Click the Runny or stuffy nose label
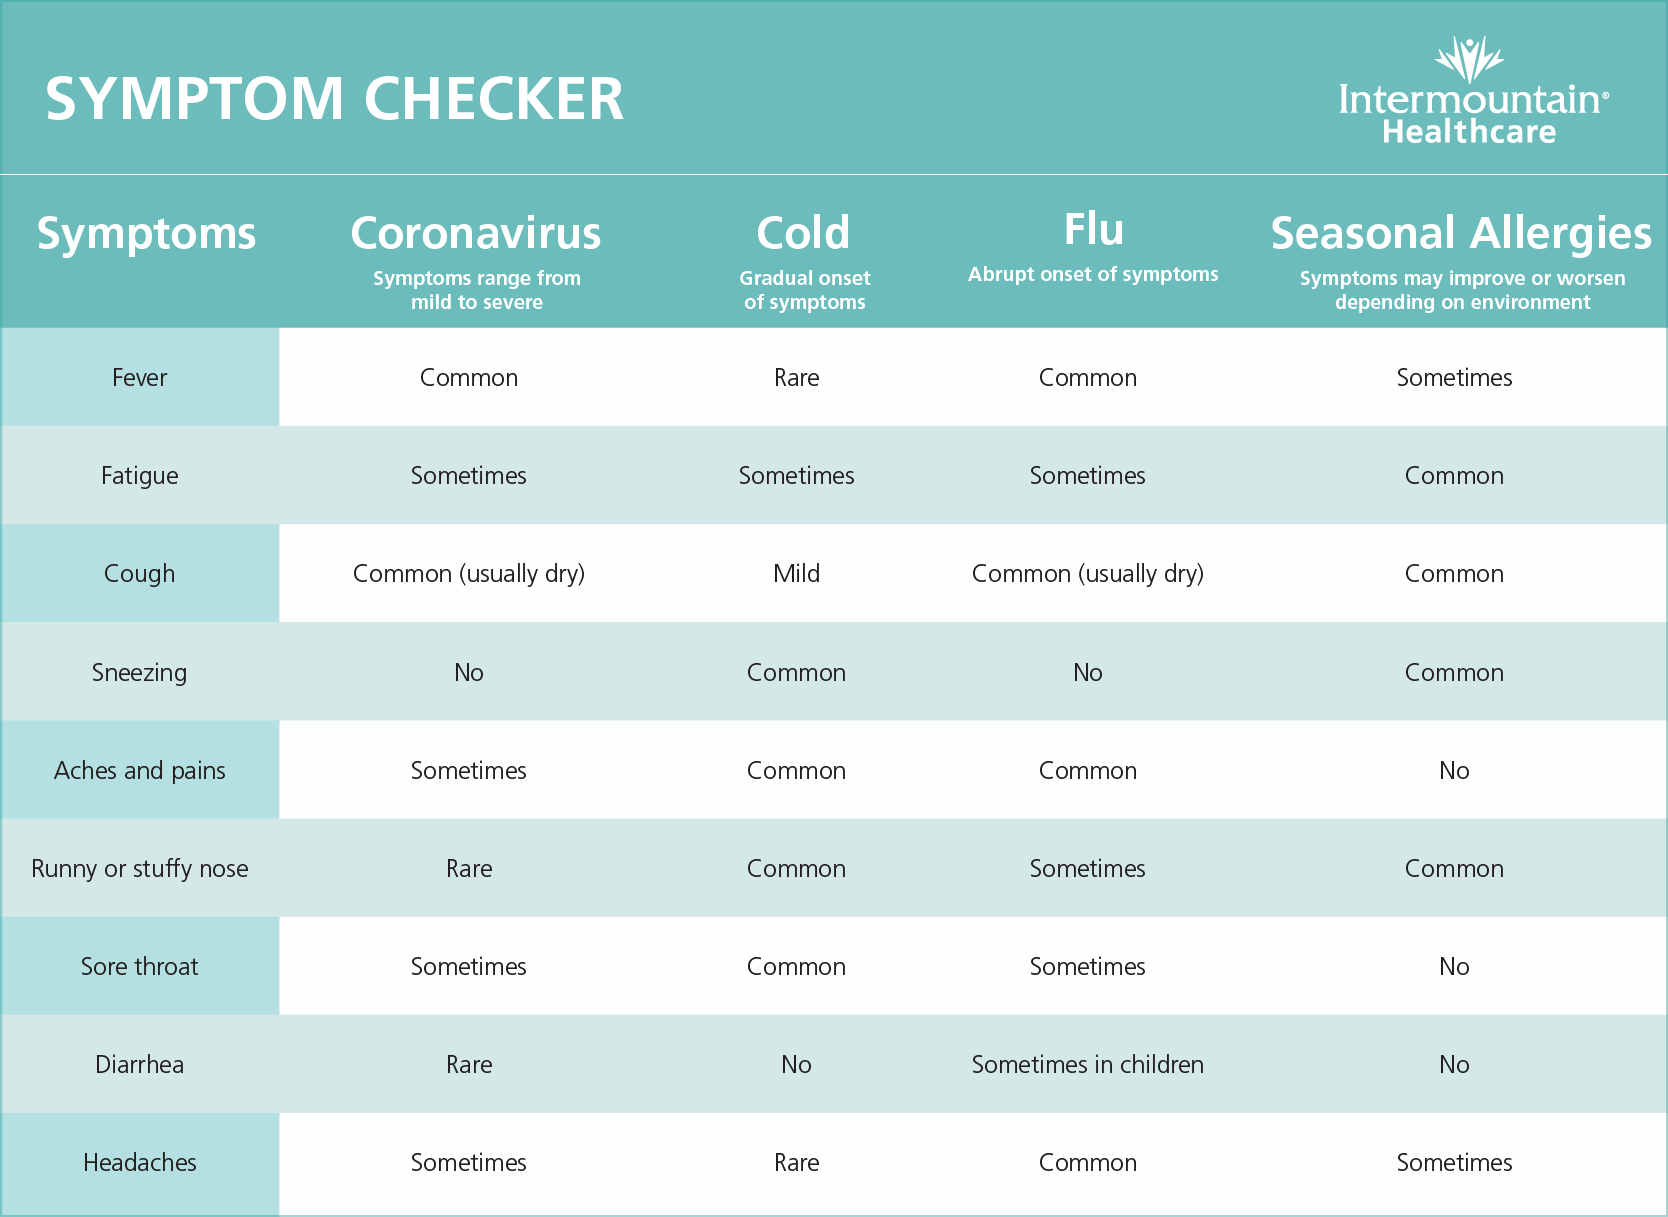Viewport: 1668px width, 1217px height. click(140, 868)
